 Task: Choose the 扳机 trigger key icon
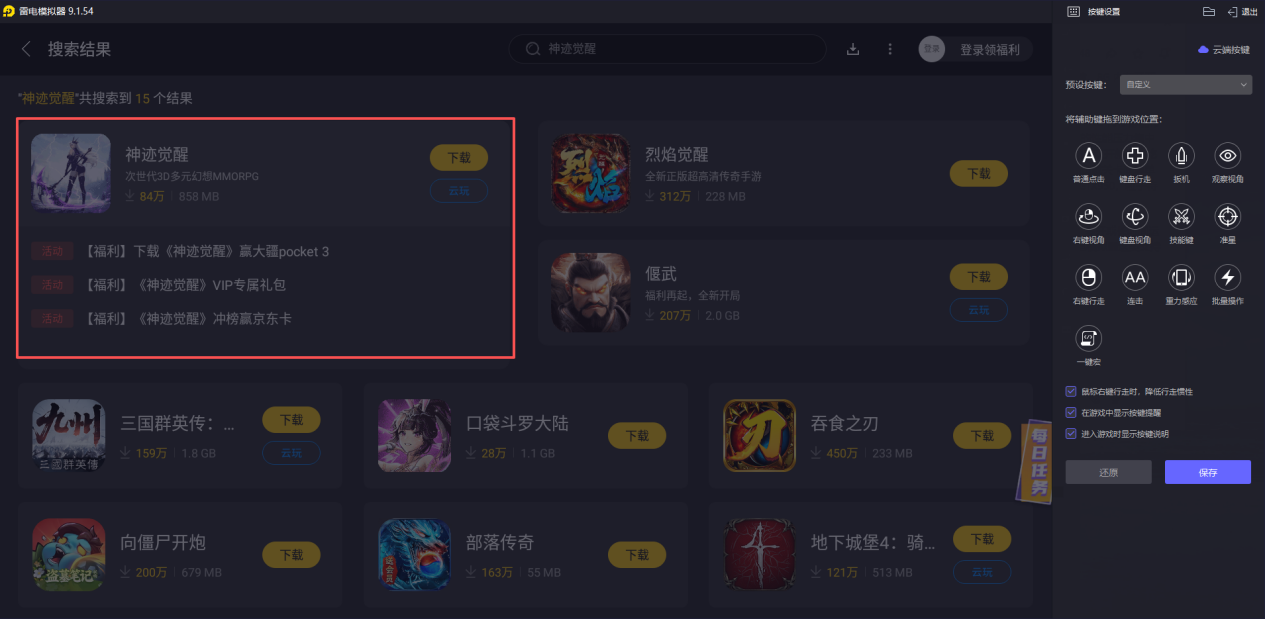[1181, 155]
